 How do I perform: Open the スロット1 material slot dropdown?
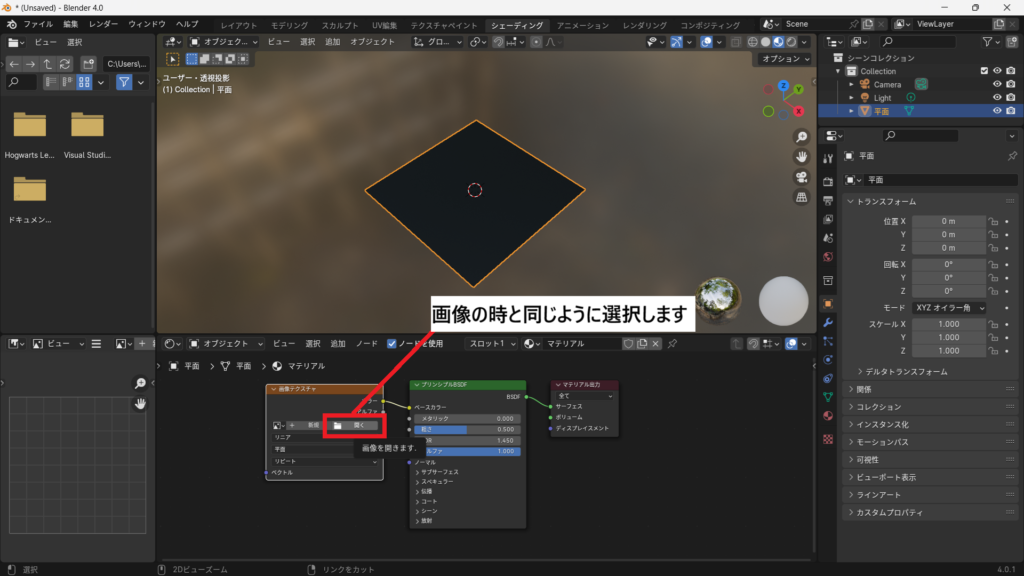click(x=491, y=343)
